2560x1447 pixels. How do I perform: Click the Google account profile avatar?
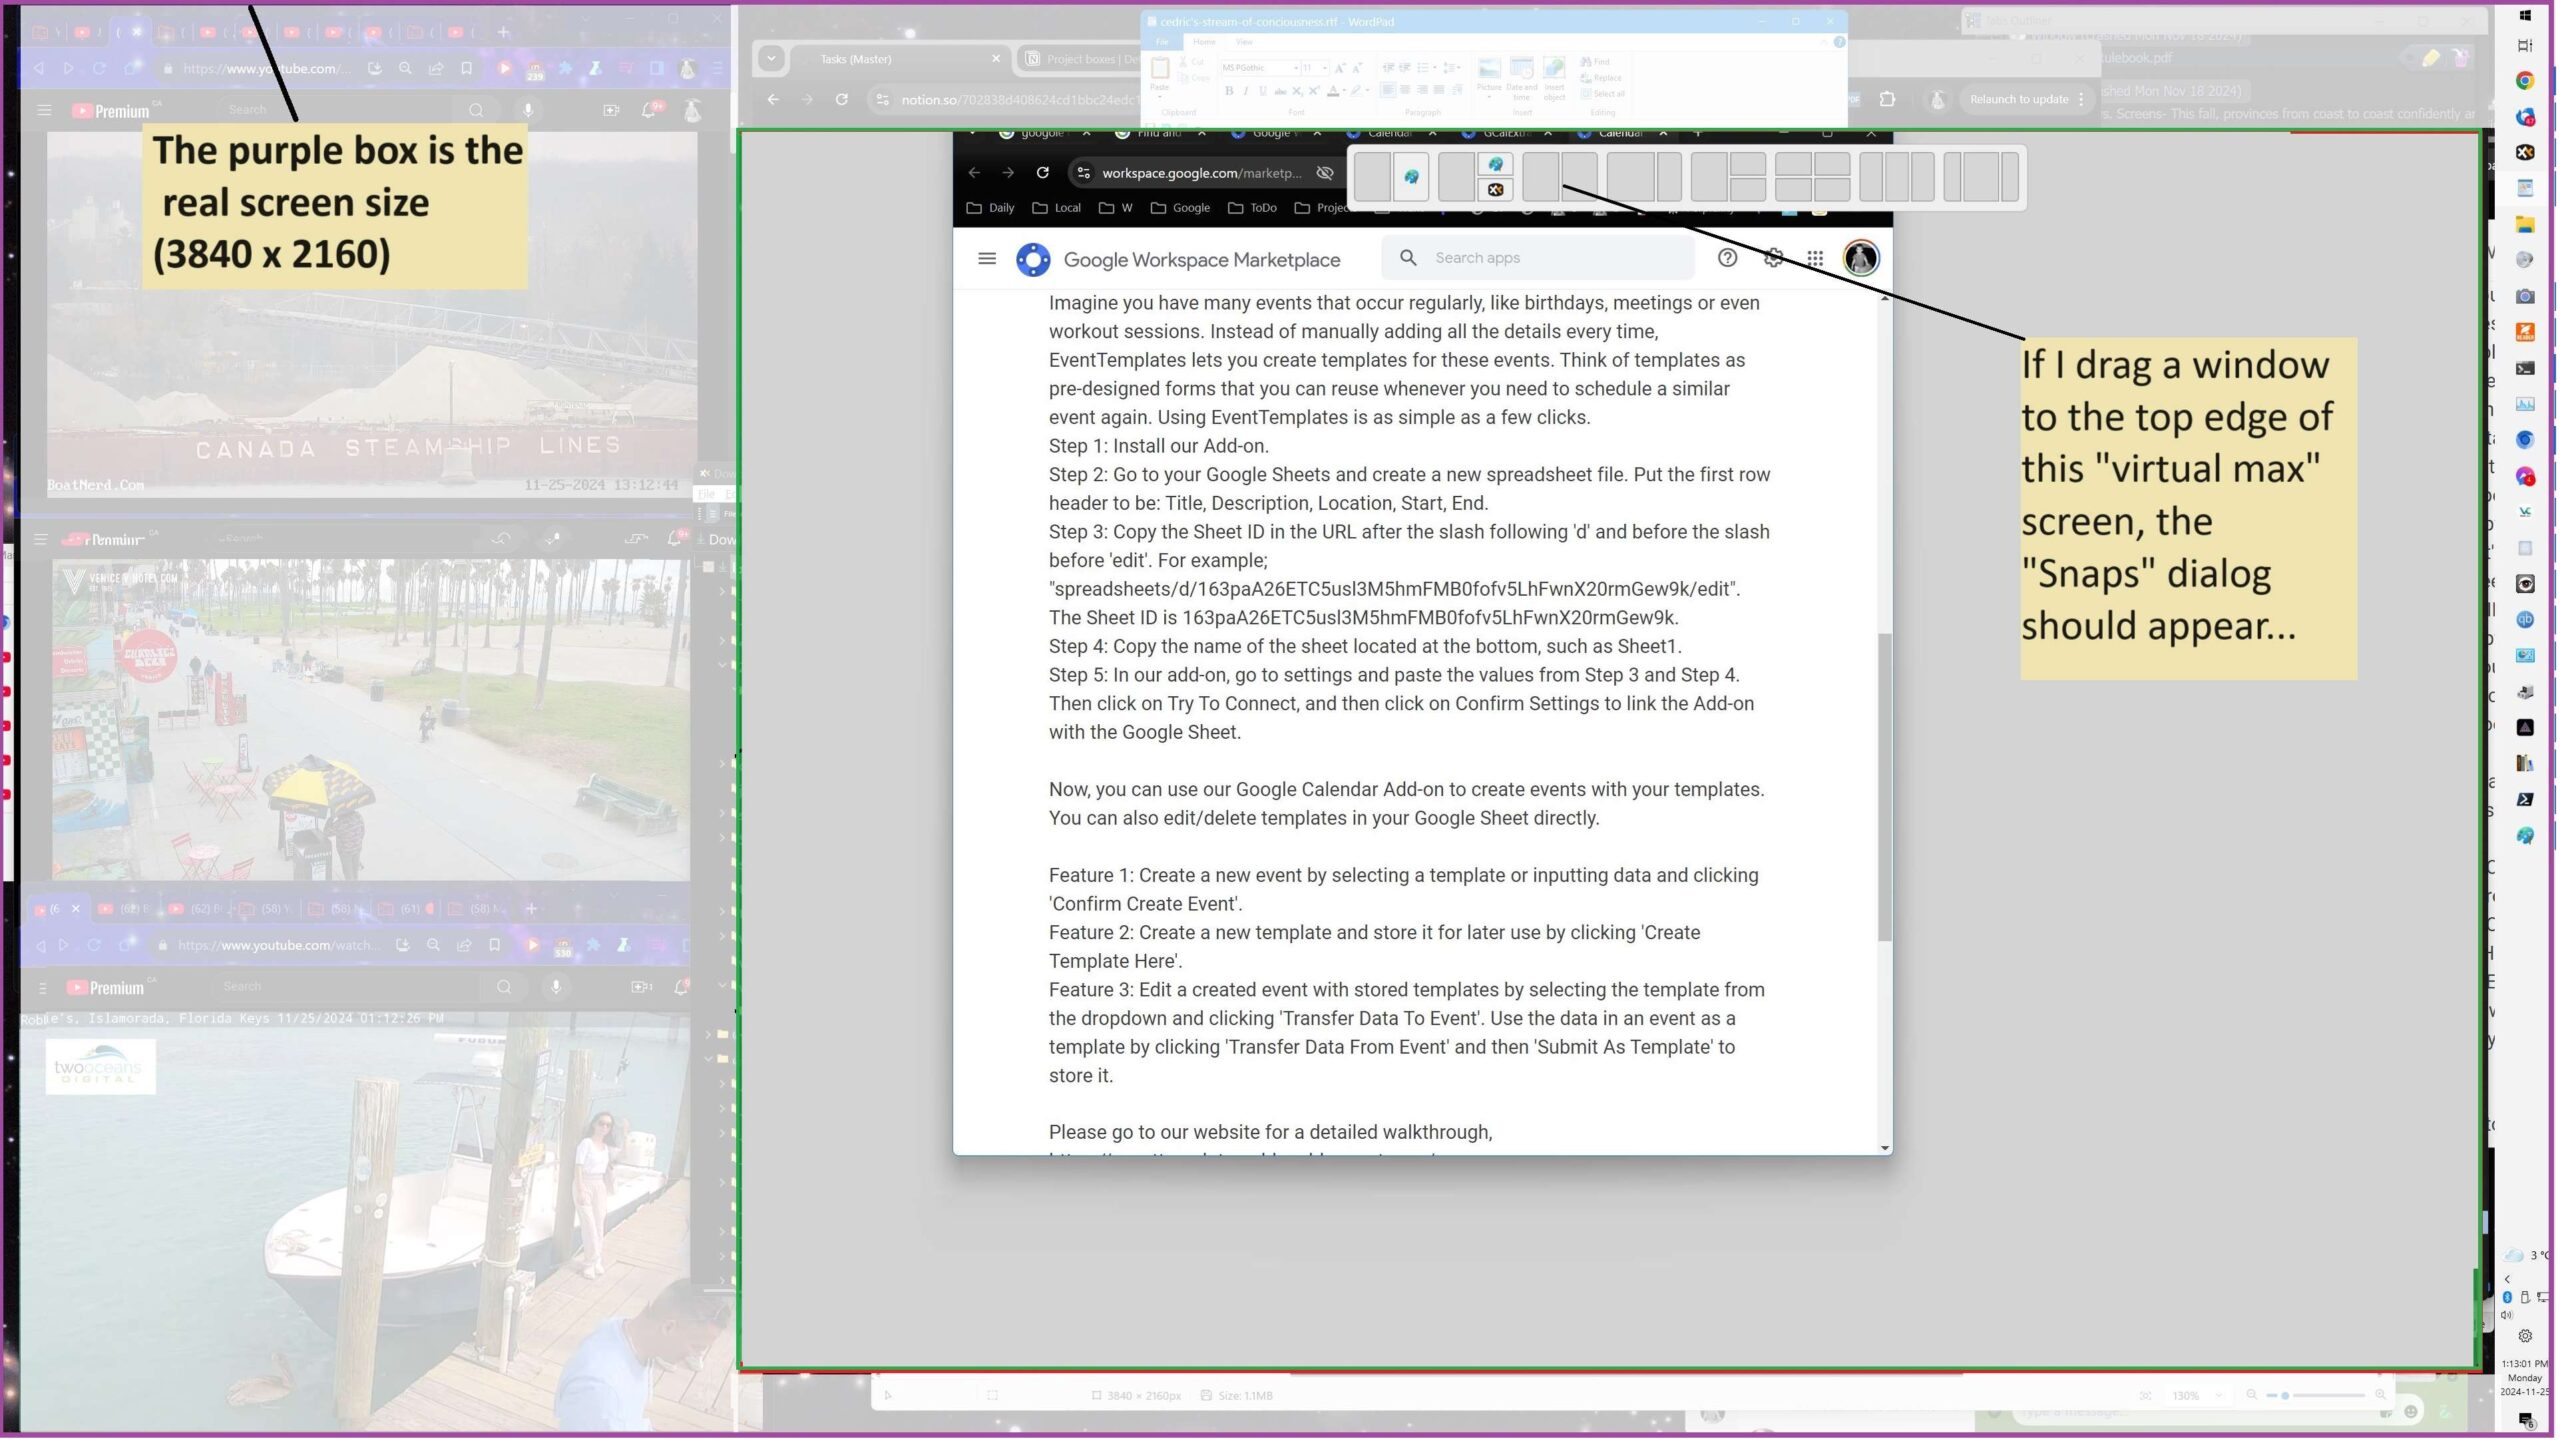1860,258
